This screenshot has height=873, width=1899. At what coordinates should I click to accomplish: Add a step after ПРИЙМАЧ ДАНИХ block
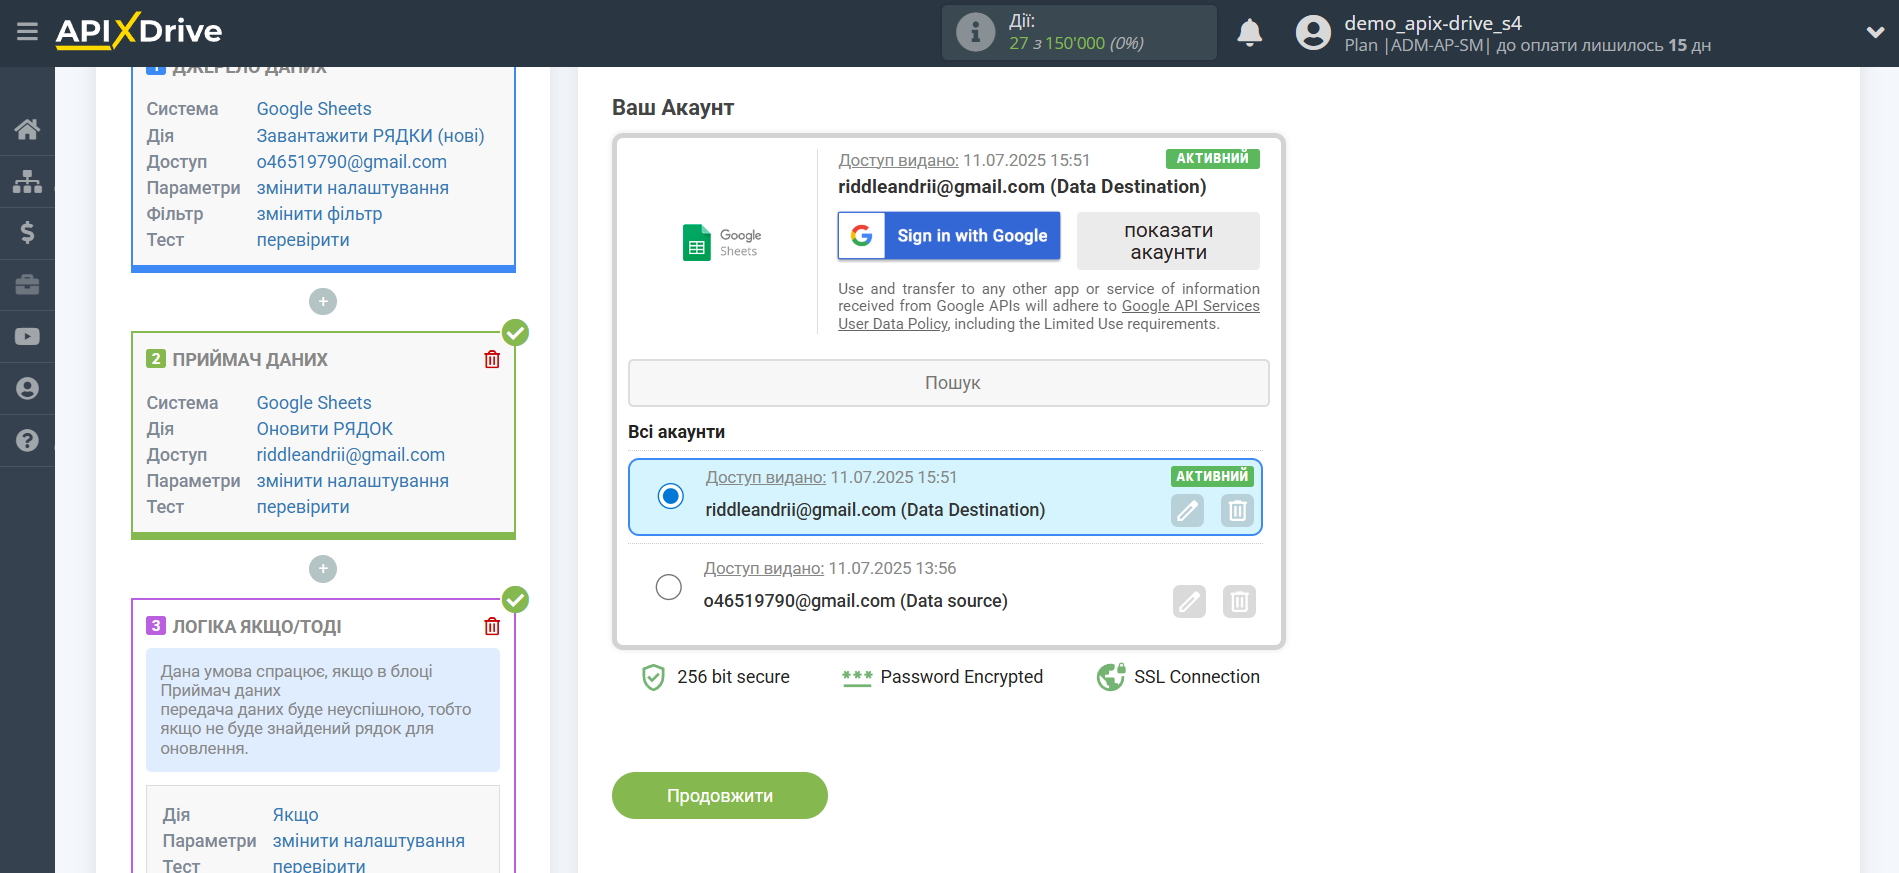[323, 569]
